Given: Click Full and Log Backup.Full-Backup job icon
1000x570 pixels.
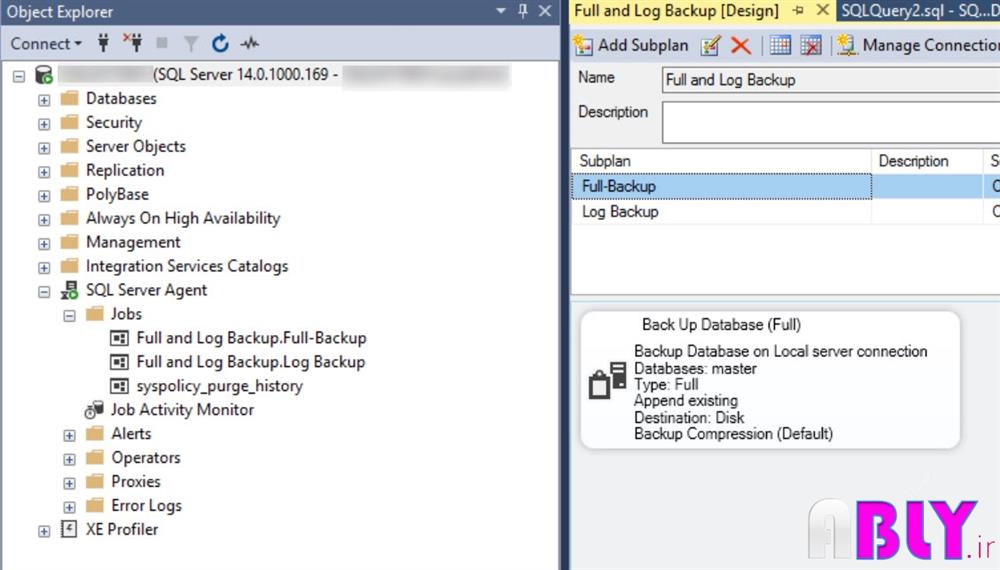Looking at the screenshot, I should tap(119, 338).
